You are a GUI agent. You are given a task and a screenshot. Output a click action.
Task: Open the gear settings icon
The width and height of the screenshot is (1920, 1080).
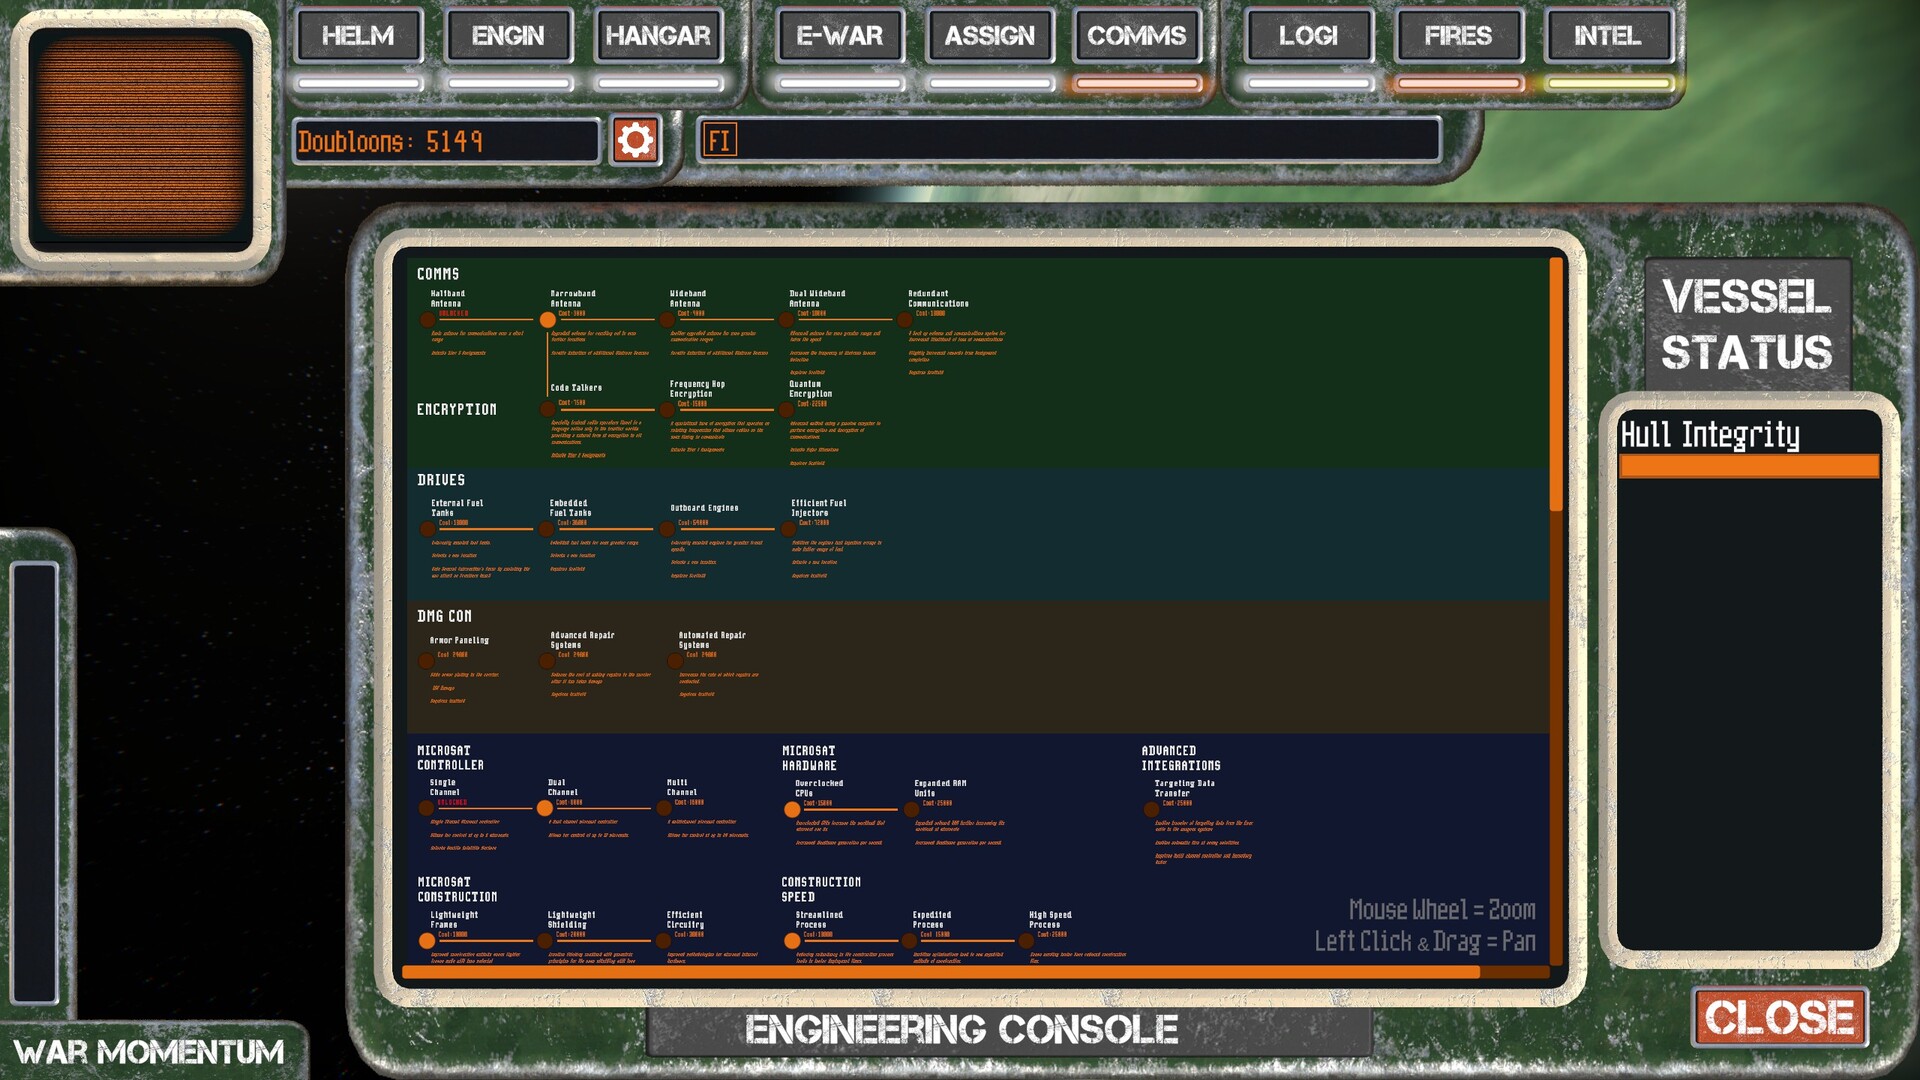click(635, 140)
